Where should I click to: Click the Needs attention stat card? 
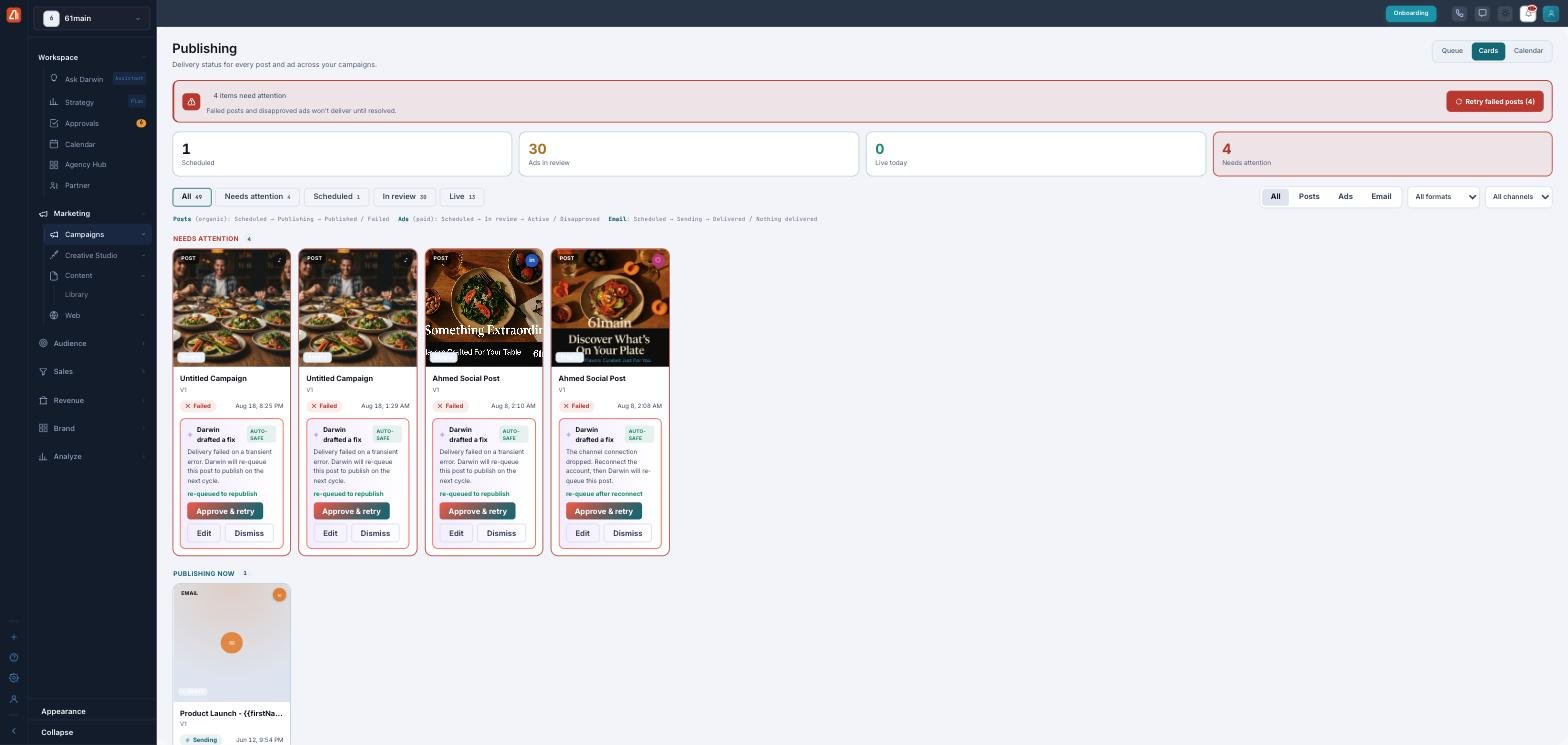(x=1382, y=154)
